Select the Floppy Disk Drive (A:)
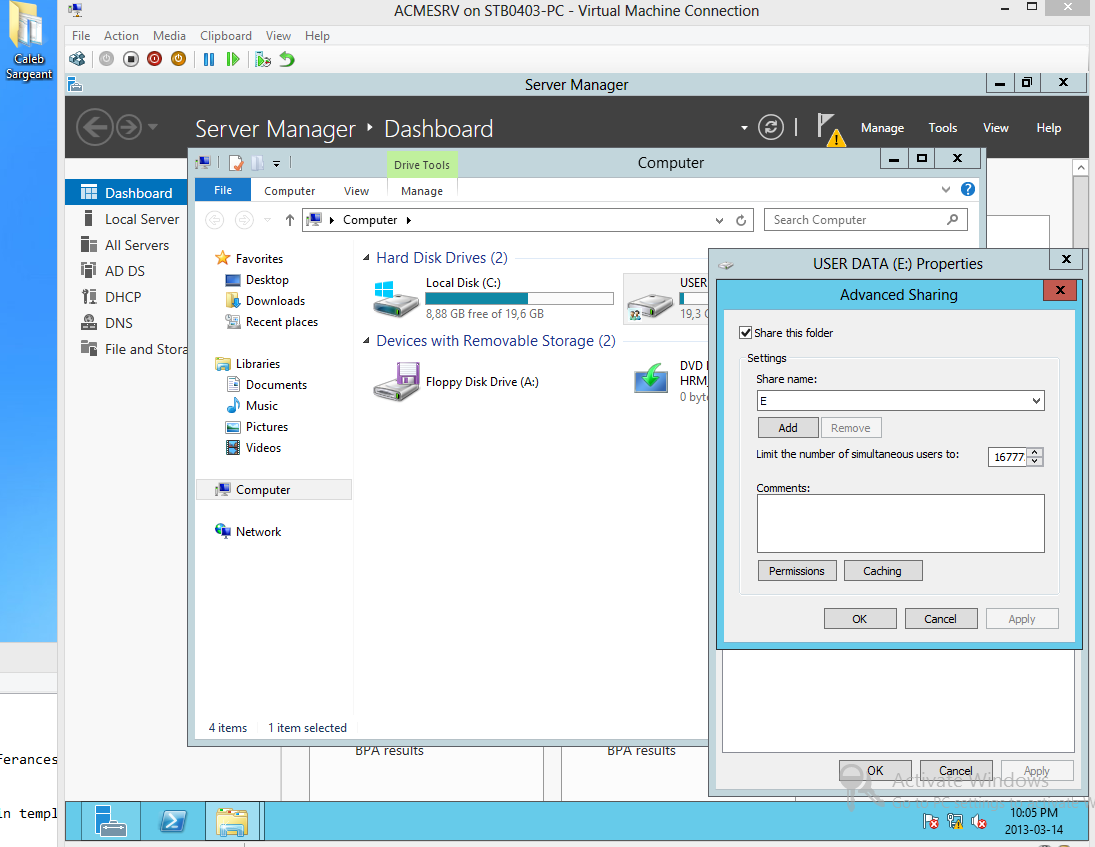Image resolution: width=1095 pixels, height=847 pixels. 456,381
